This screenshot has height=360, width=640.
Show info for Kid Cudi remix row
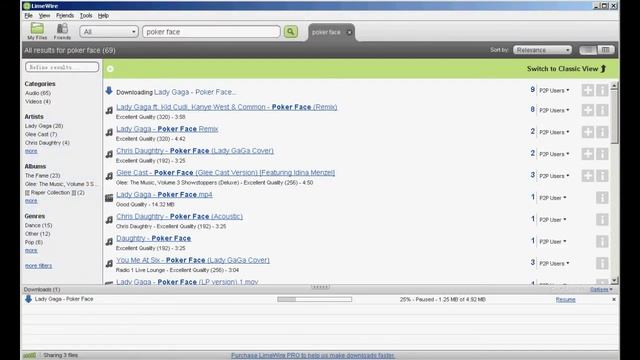pyautogui.click(x=602, y=110)
